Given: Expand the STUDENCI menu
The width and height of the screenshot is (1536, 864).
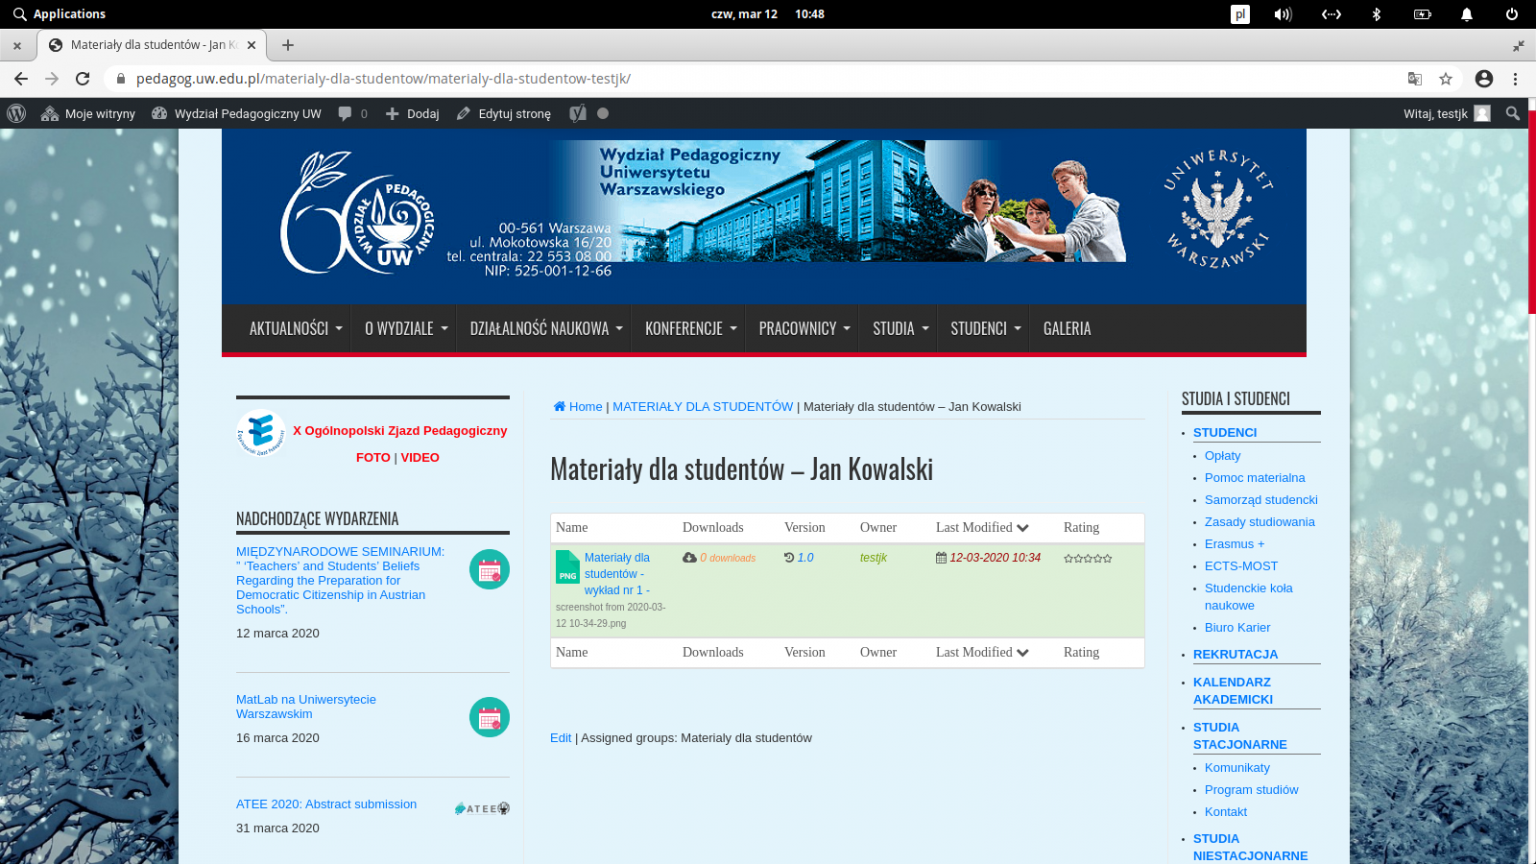Looking at the screenshot, I should [x=985, y=328].
